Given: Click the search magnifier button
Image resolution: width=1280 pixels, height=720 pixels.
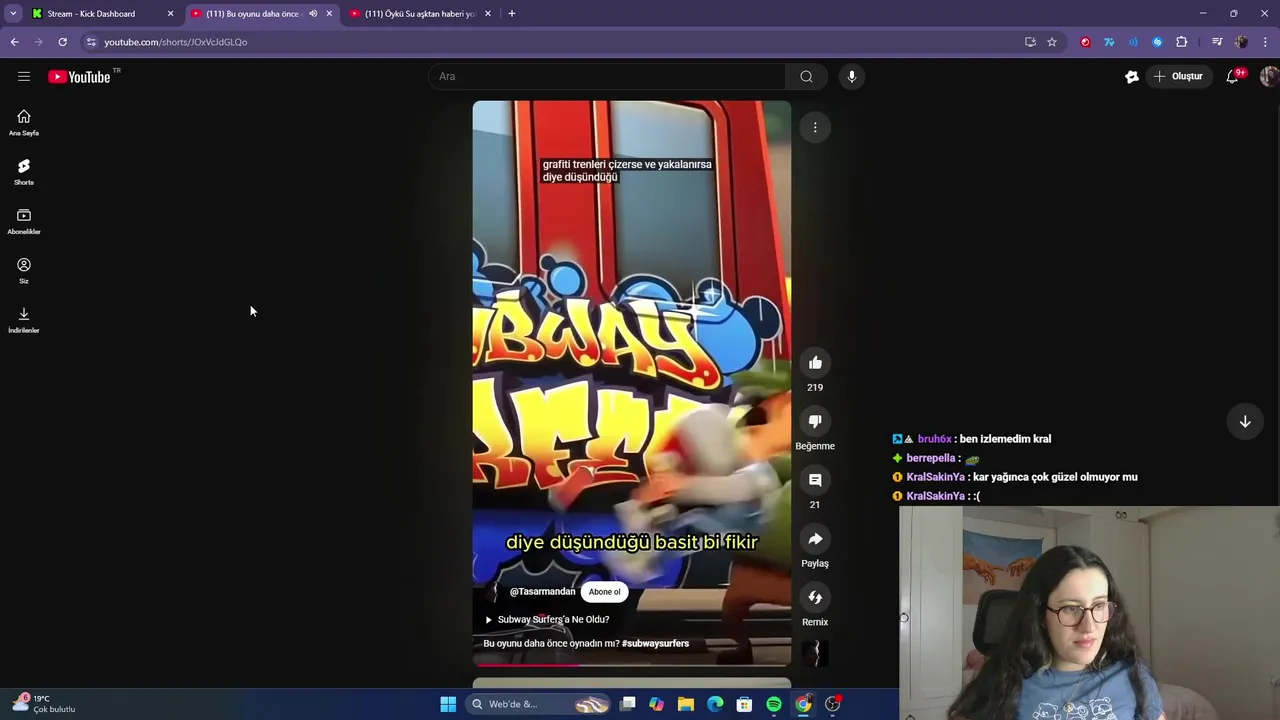Looking at the screenshot, I should tap(806, 76).
